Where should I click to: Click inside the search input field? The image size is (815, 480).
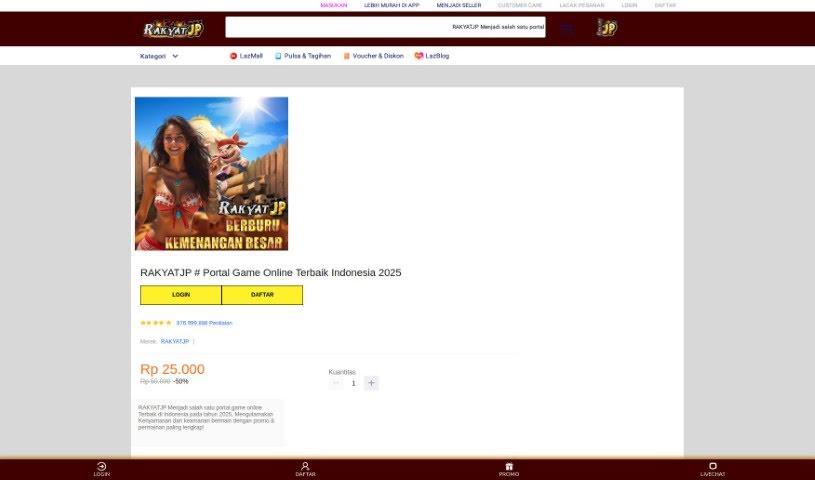point(385,27)
